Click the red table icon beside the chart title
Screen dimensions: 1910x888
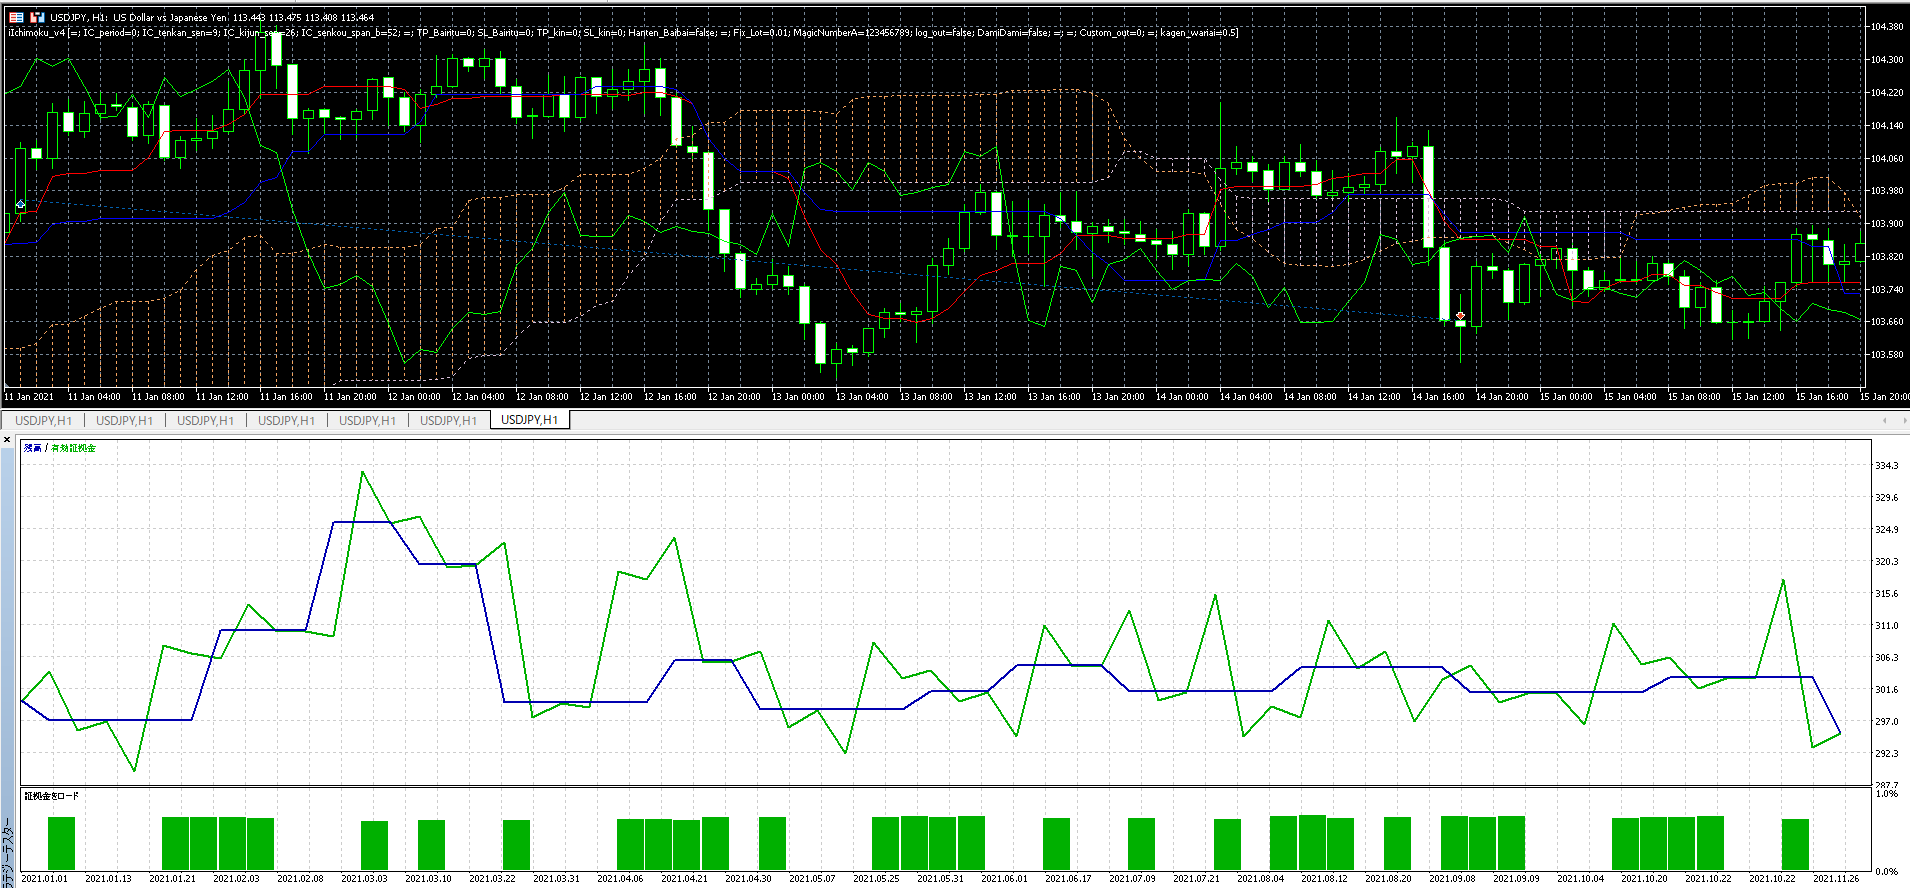16,17
